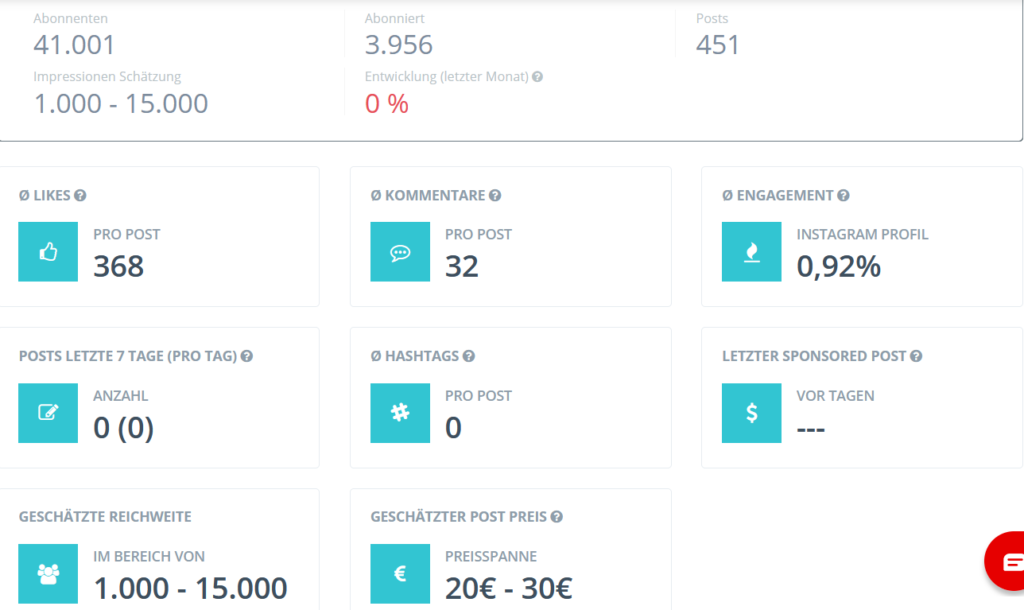Click the hashtags pro post value 0

453,428
